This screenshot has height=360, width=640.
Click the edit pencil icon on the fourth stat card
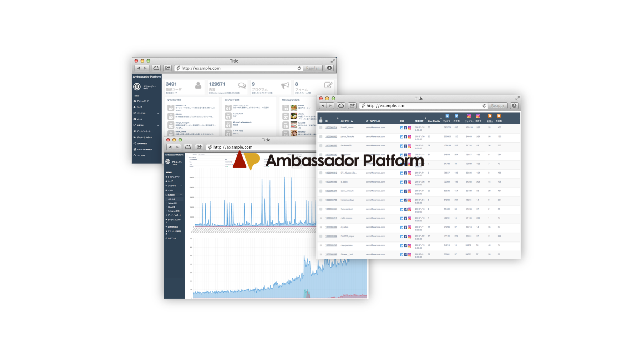tap(328, 85)
